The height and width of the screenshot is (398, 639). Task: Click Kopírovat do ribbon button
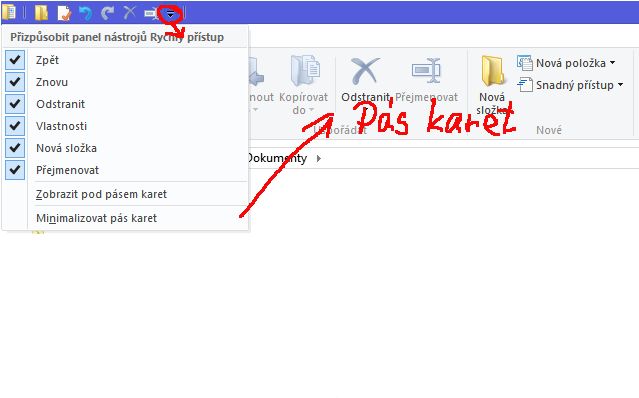[x=303, y=85]
